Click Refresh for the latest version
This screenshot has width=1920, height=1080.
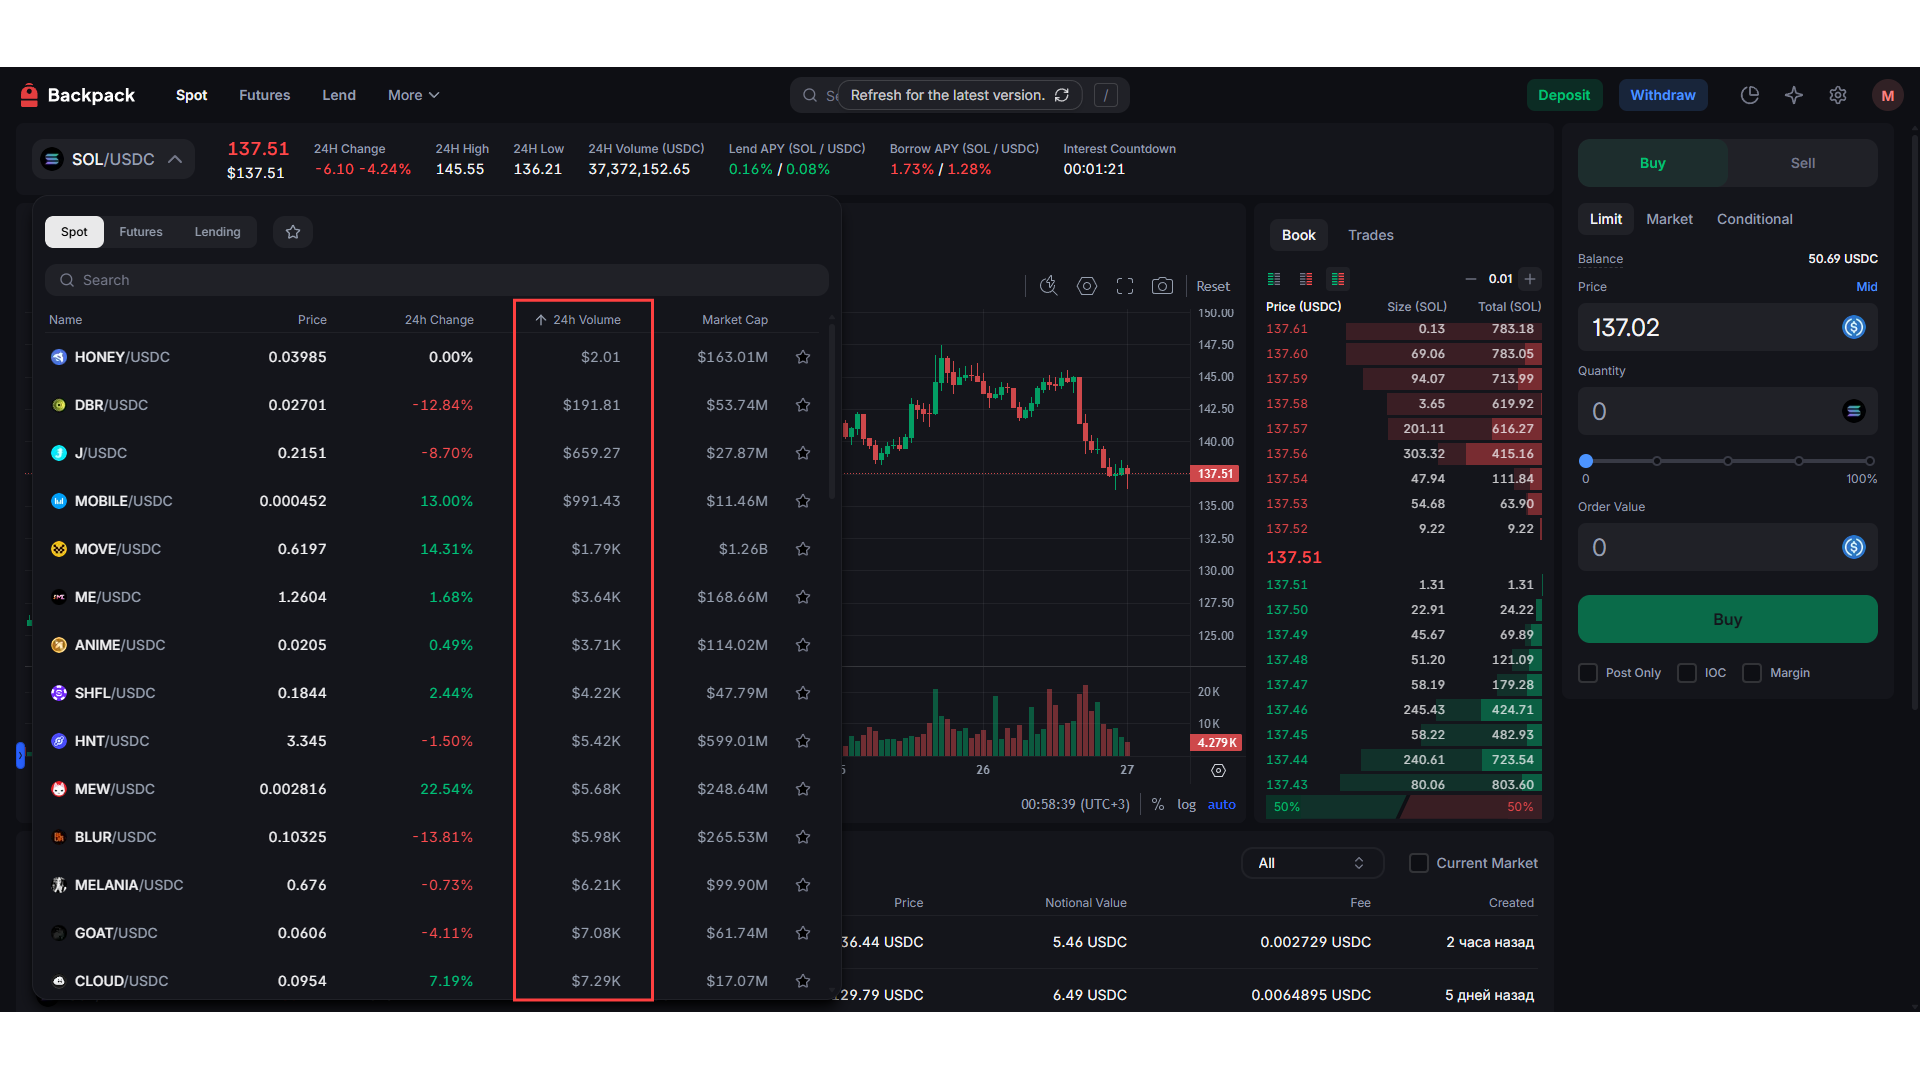[x=961, y=95]
